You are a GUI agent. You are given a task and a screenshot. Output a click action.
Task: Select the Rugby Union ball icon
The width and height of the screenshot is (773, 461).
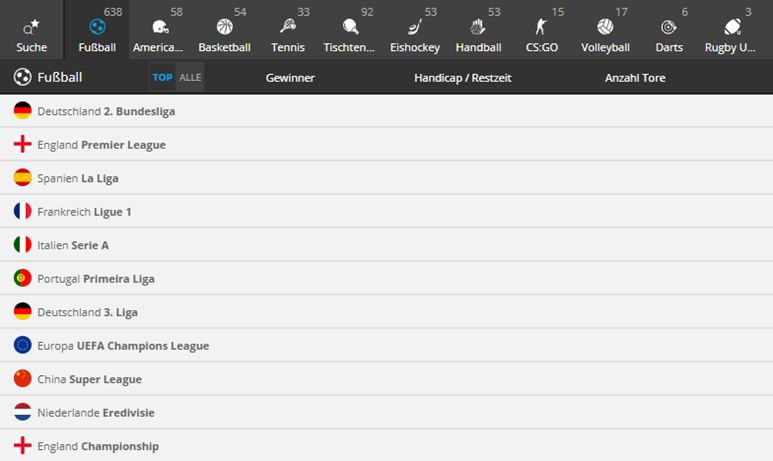point(732,27)
